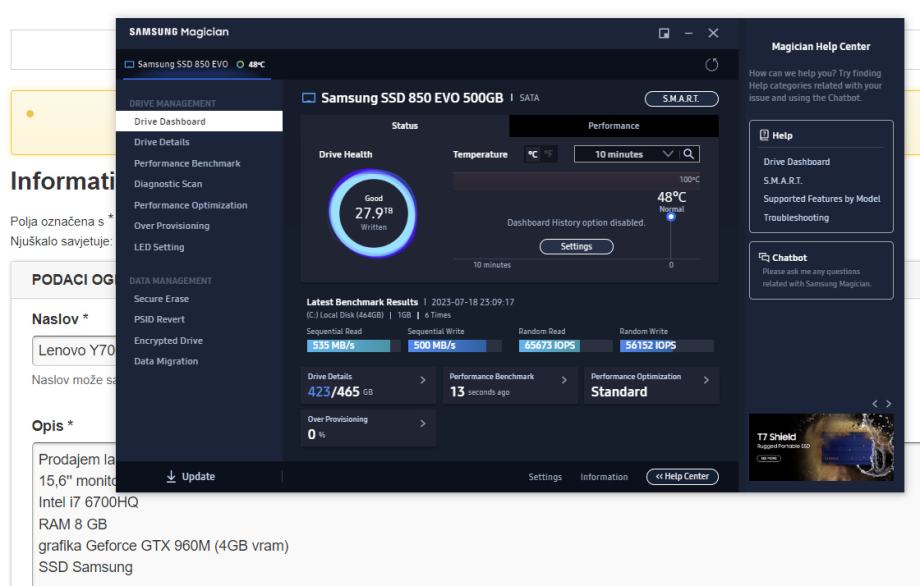Show previous banner with left arrow
The image size is (920, 586).
(x=875, y=404)
